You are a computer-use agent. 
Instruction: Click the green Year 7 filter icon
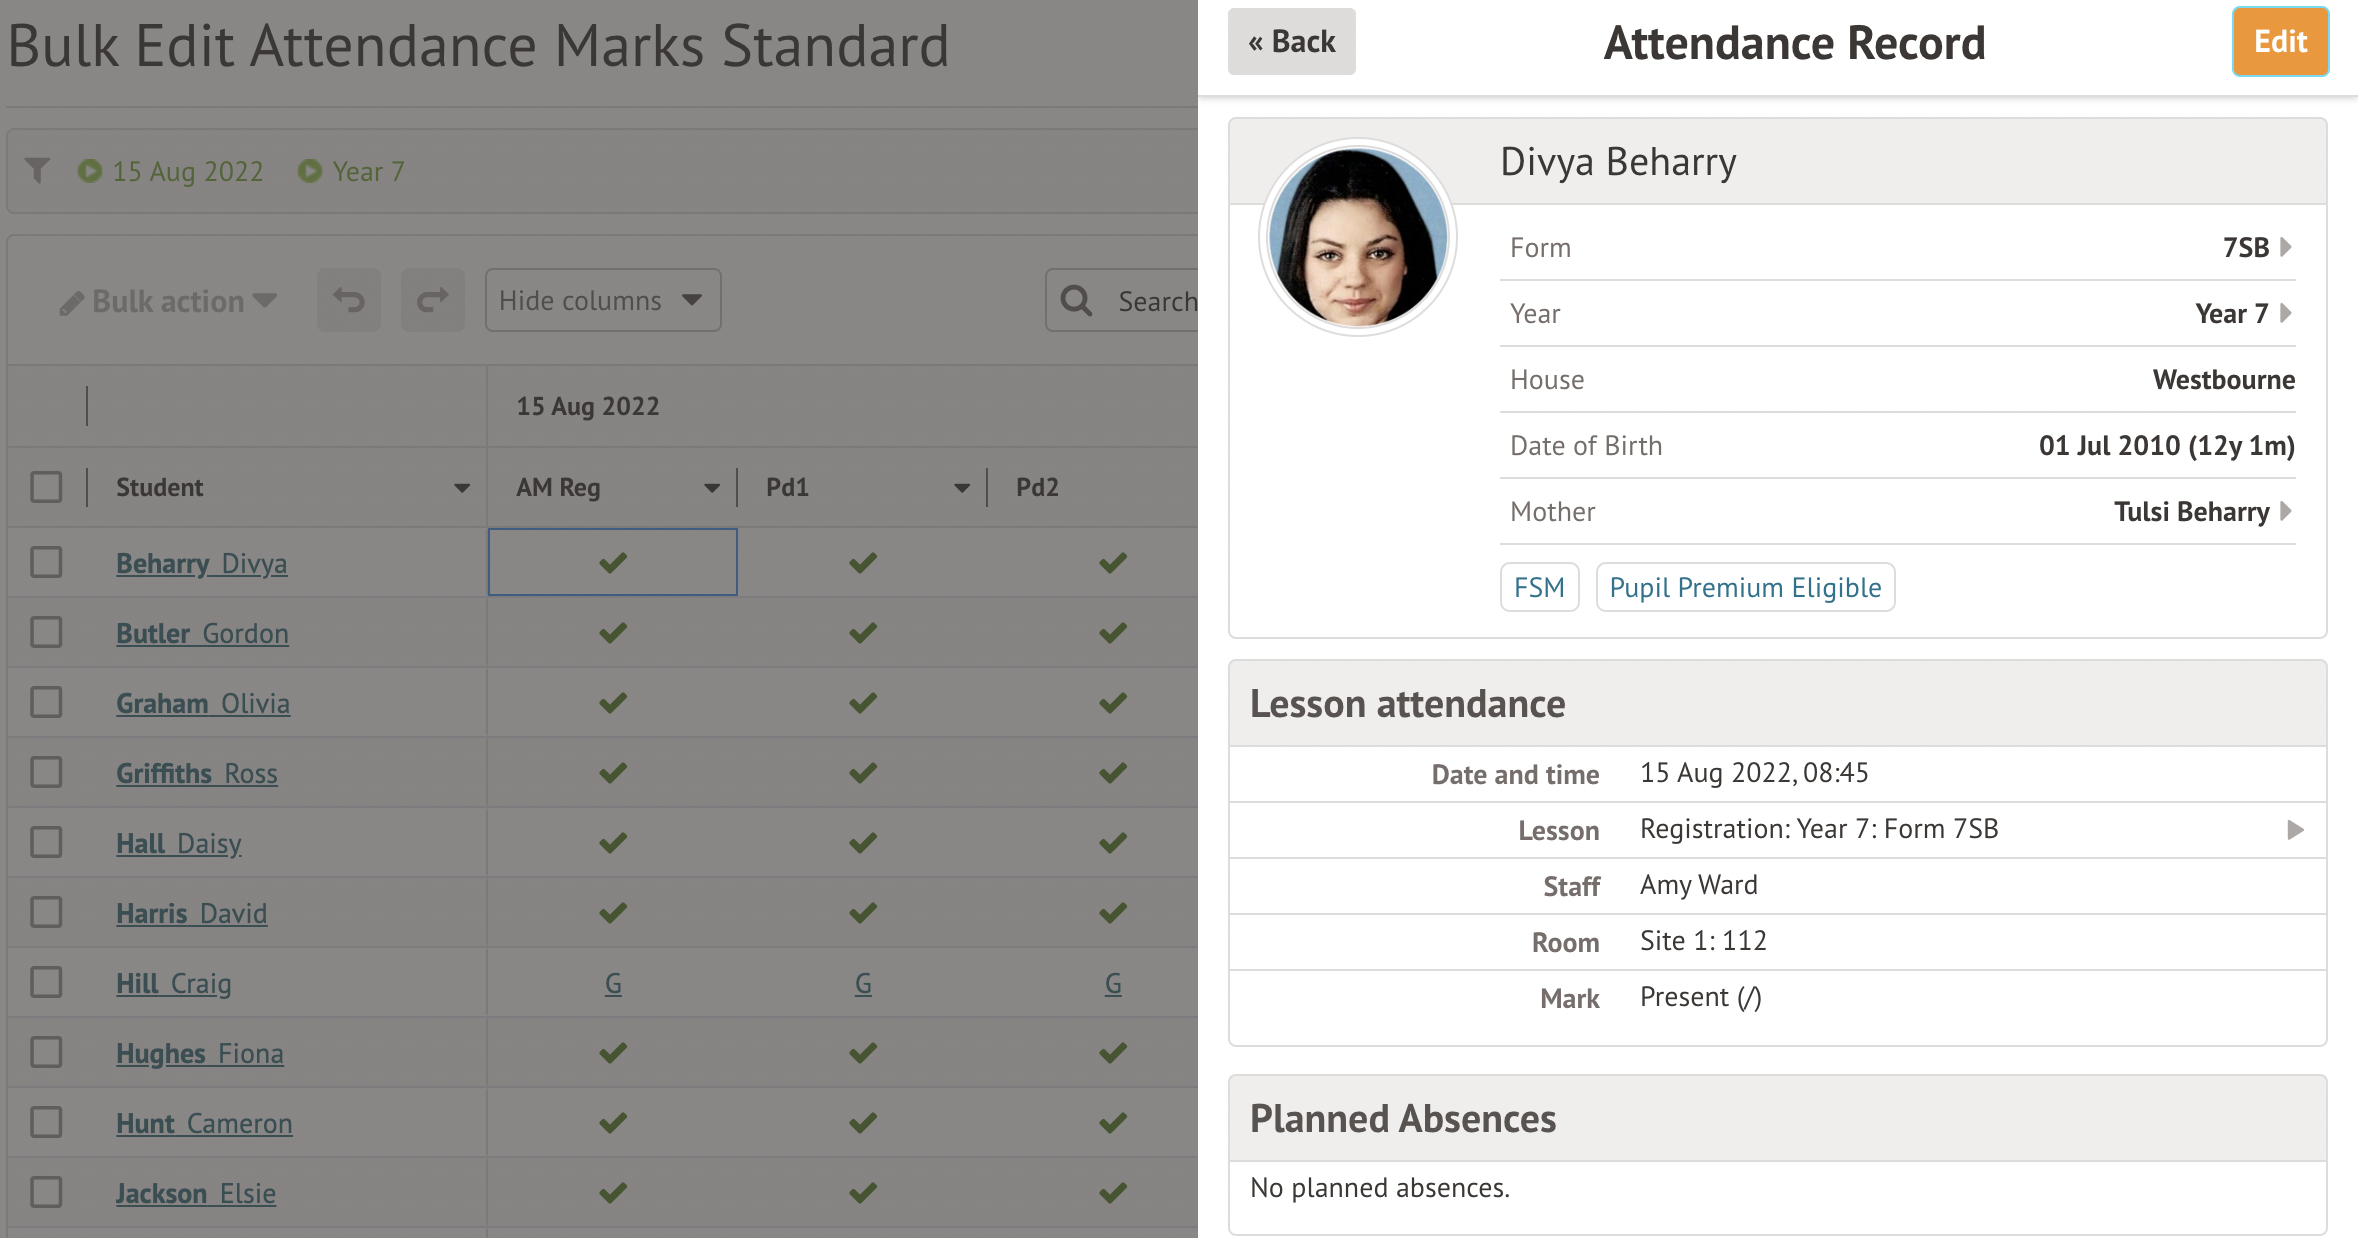click(310, 171)
